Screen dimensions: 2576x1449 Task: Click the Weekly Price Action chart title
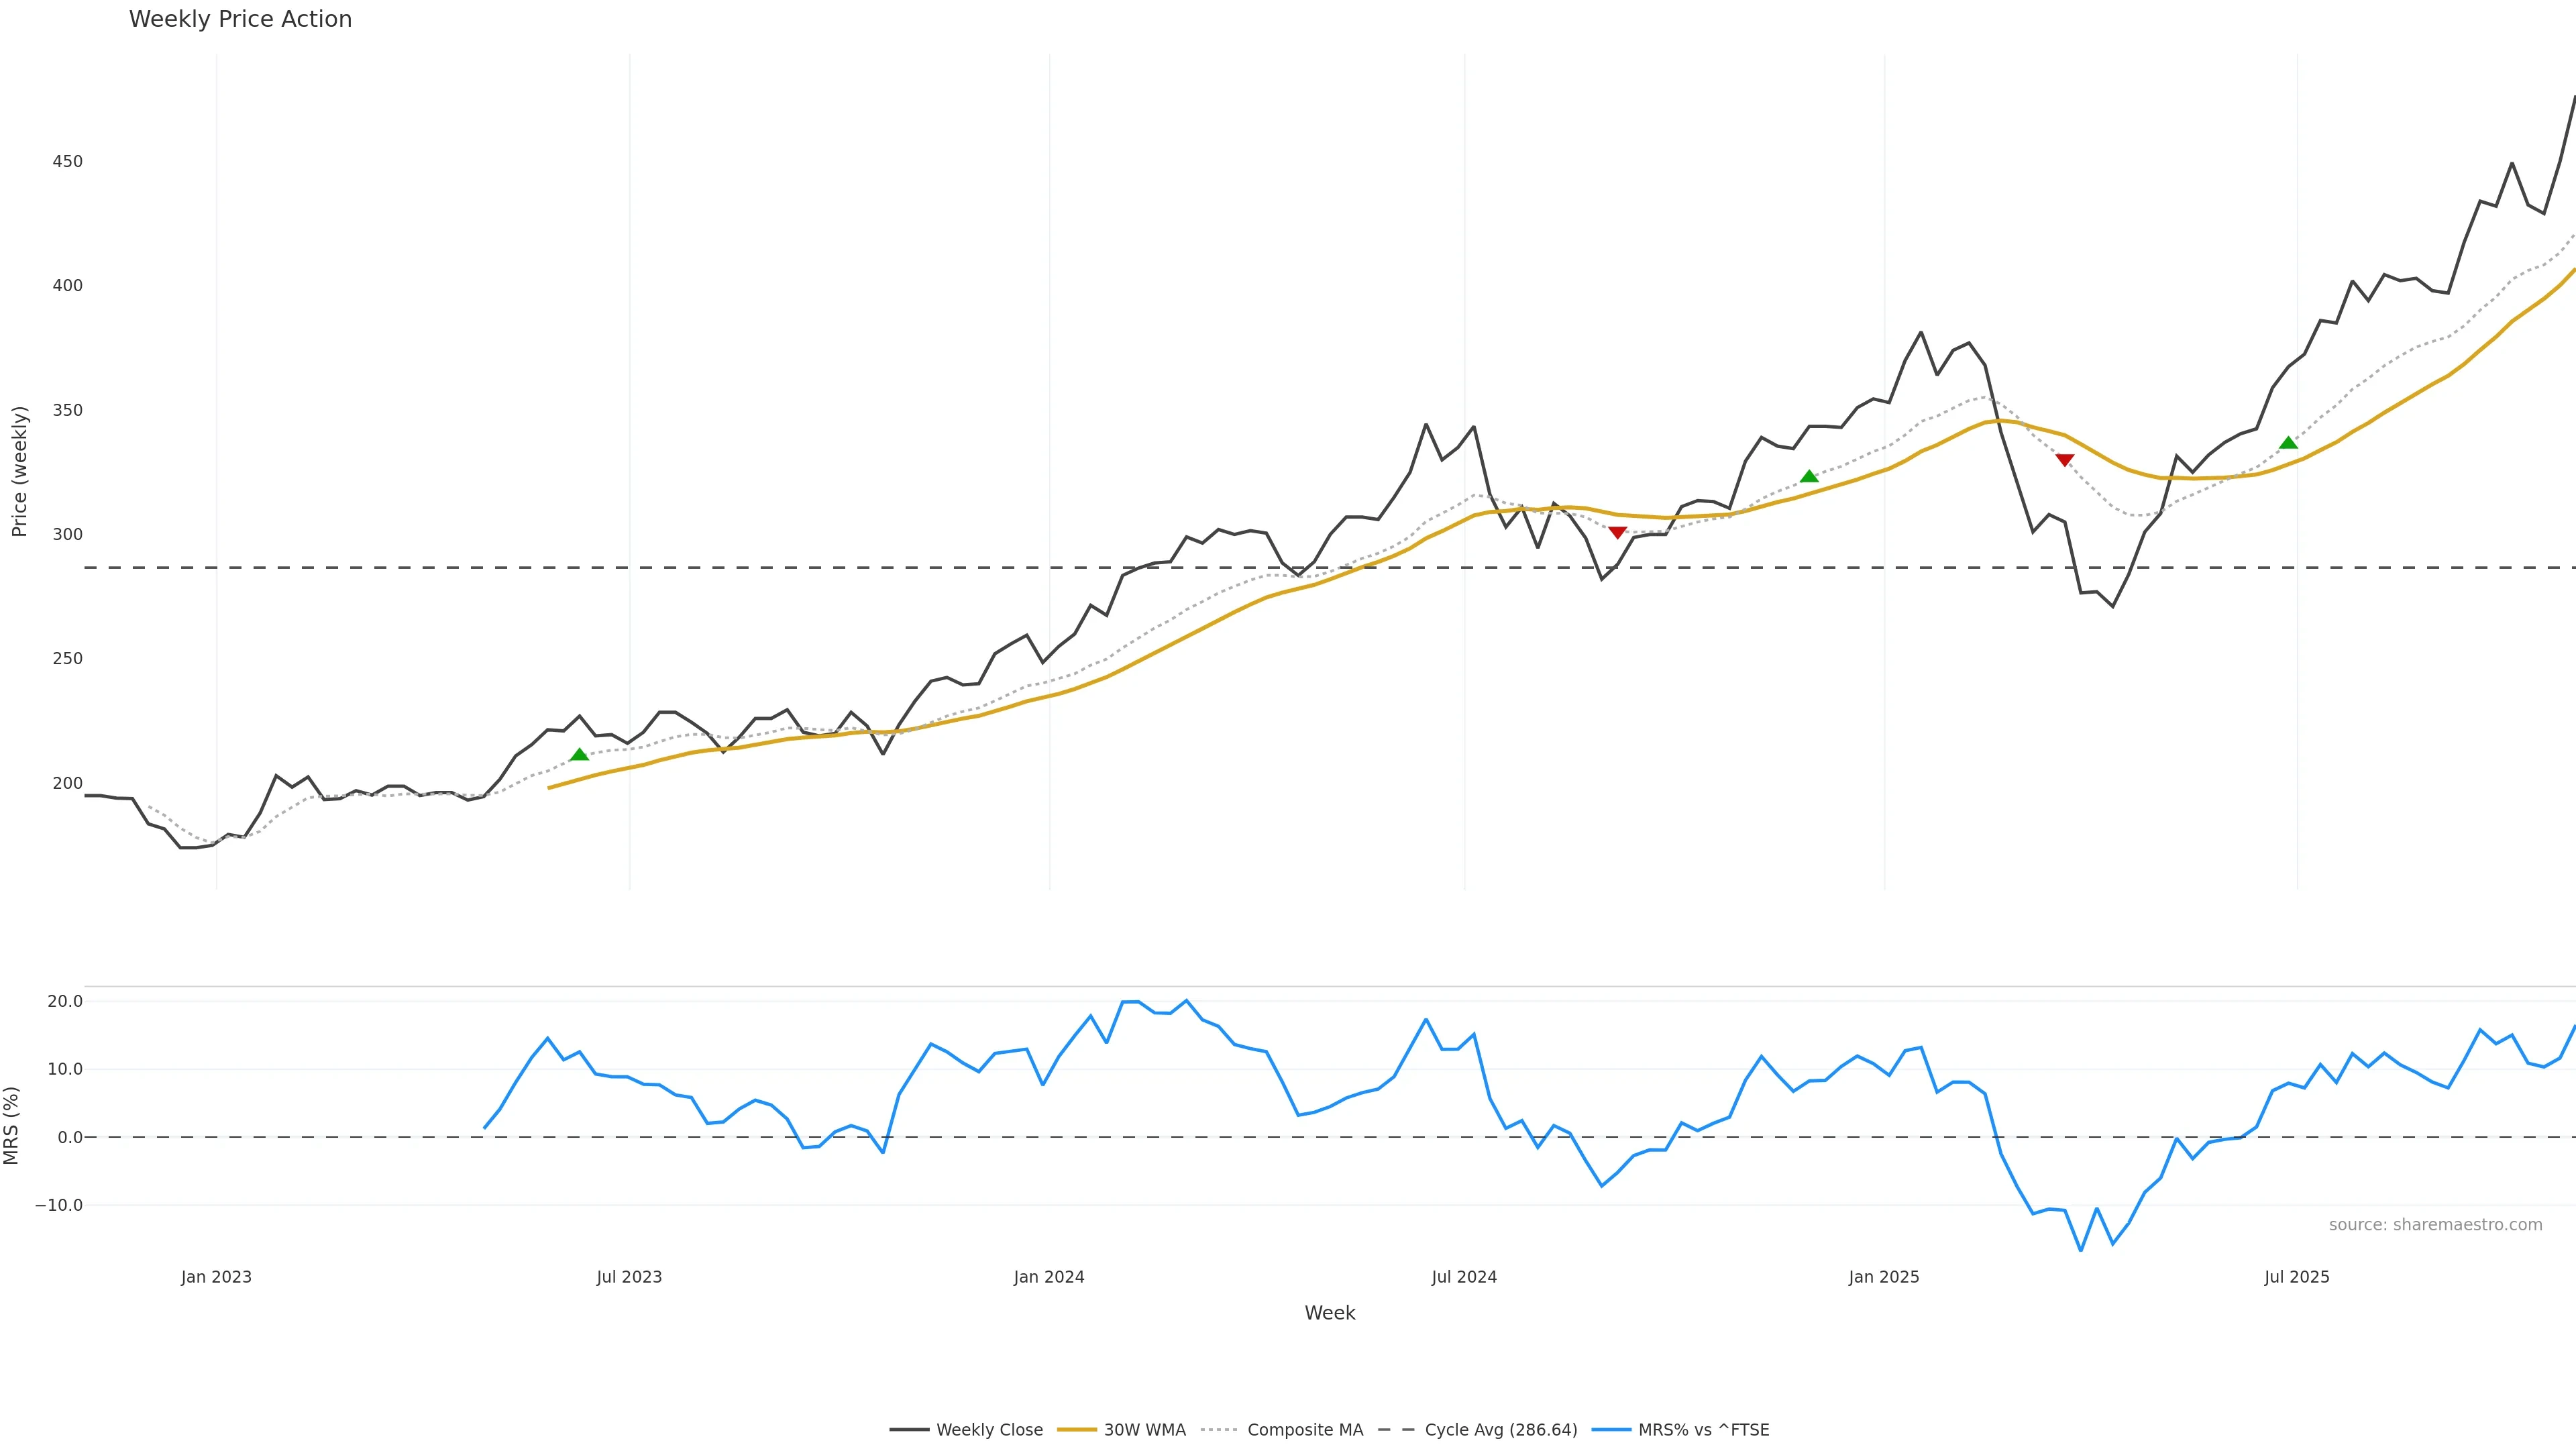point(240,19)
